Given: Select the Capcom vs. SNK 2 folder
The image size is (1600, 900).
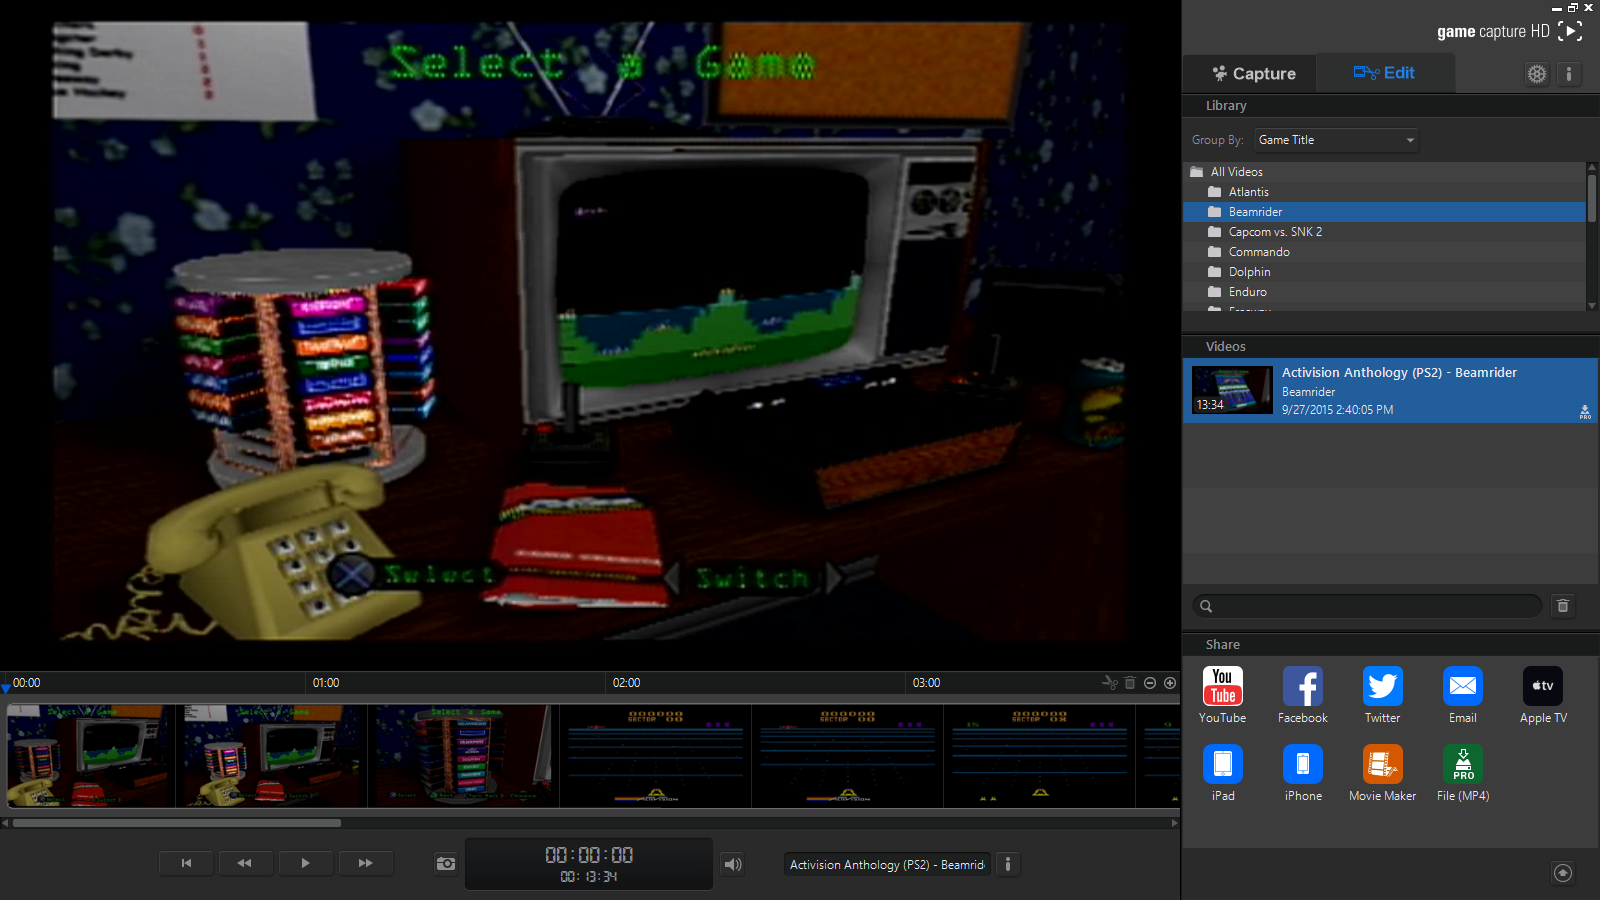Looking at the screenshot, I should (1275, 232).
